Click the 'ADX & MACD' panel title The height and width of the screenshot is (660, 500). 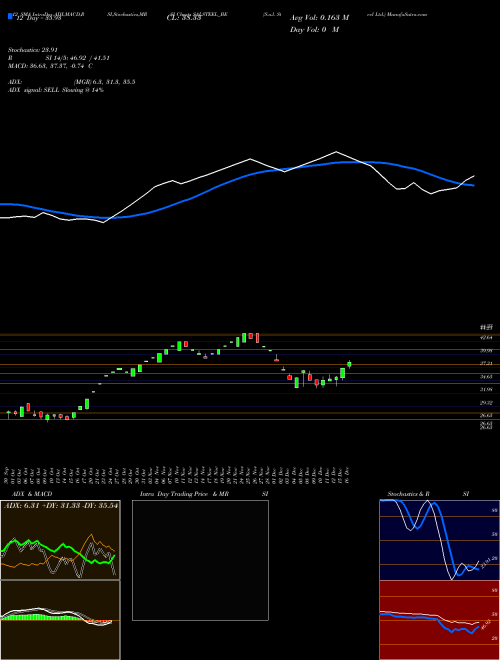pos(32,494)
